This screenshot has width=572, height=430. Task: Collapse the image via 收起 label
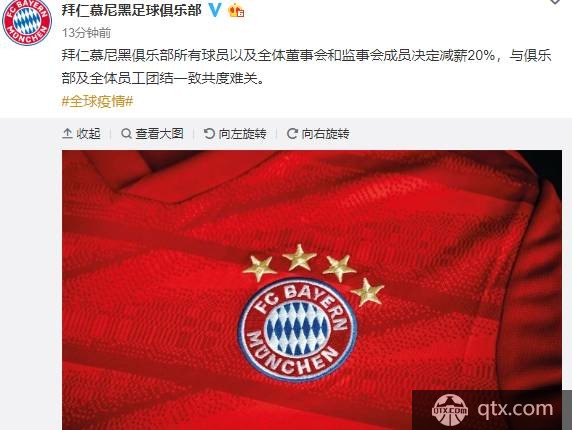click(x=88, y=133)
